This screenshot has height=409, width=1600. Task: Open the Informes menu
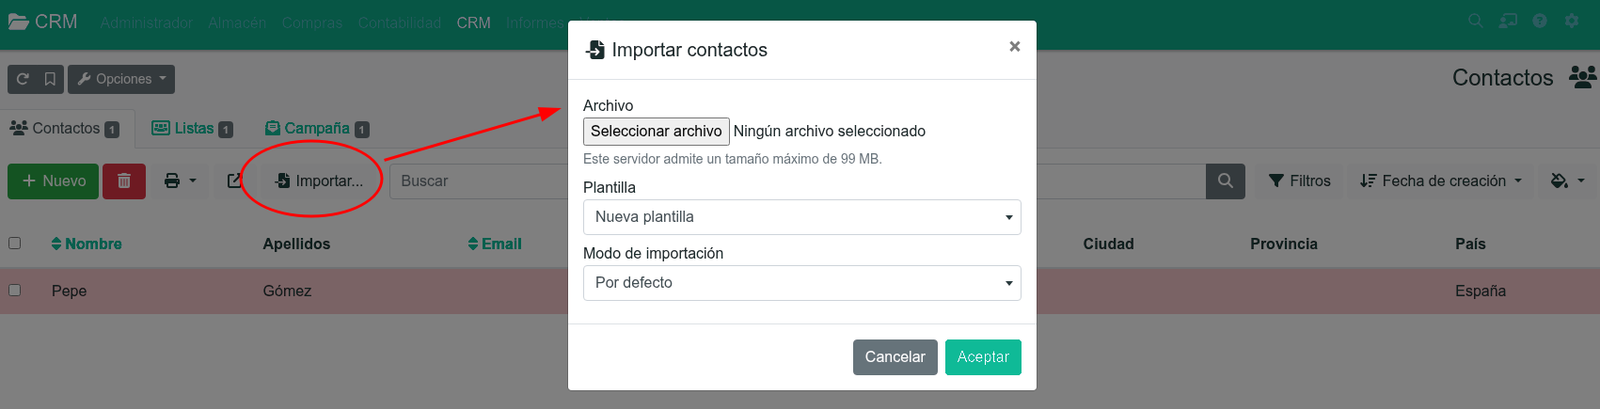(534, 22)
